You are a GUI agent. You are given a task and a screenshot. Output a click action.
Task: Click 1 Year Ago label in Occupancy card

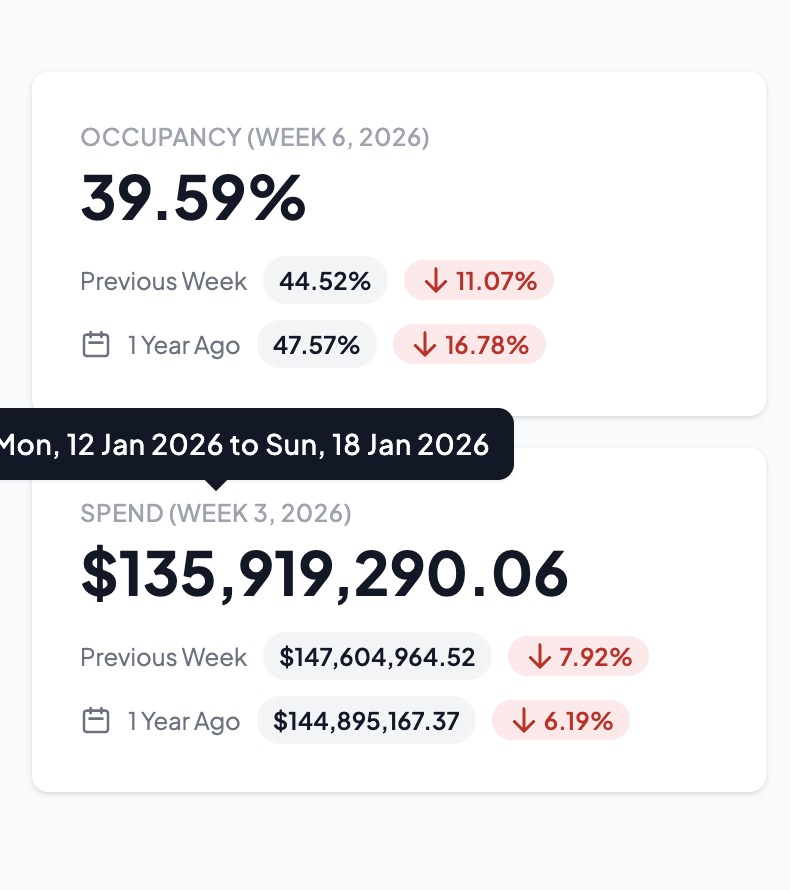tap(184, 345)
